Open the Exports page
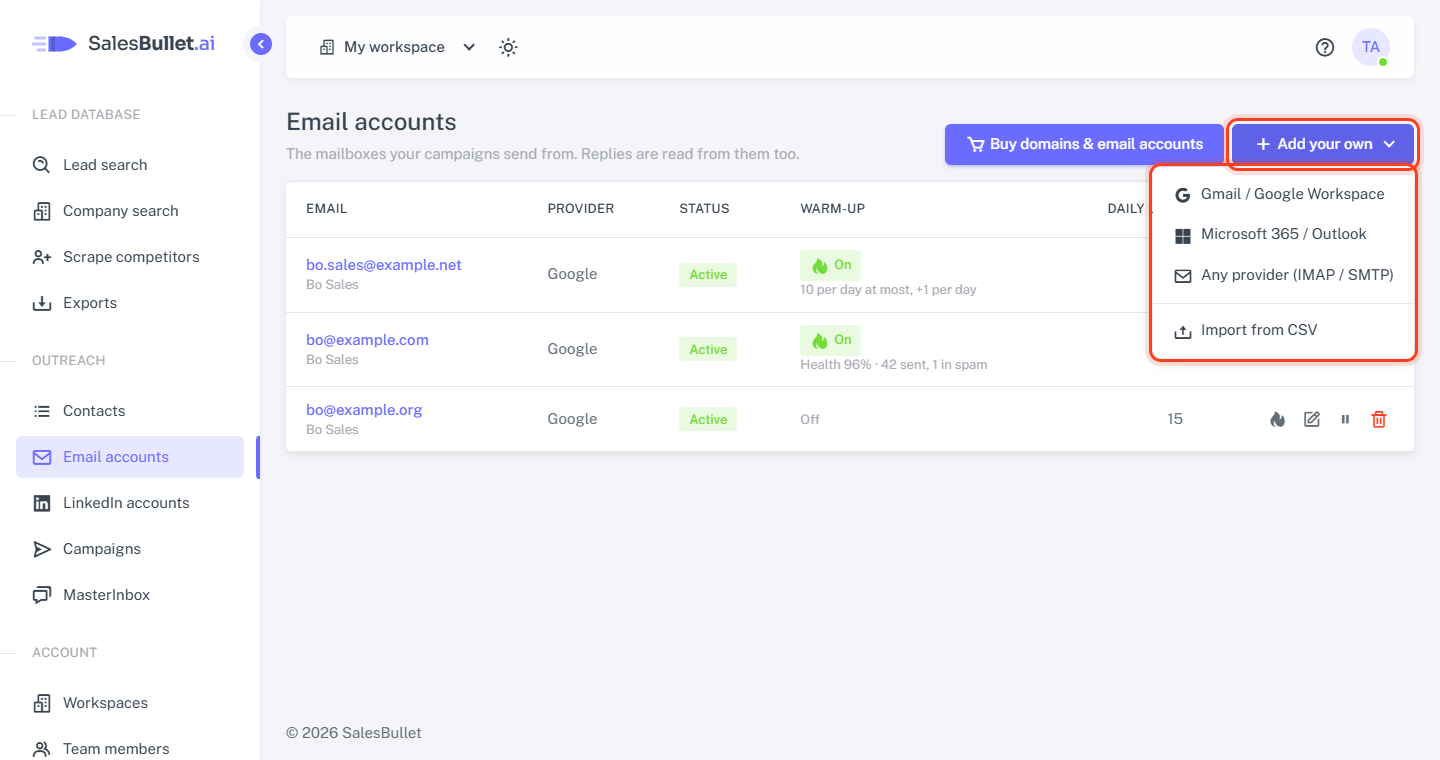This screenshot has width=1440, height=760. click(x=130, y=303)
